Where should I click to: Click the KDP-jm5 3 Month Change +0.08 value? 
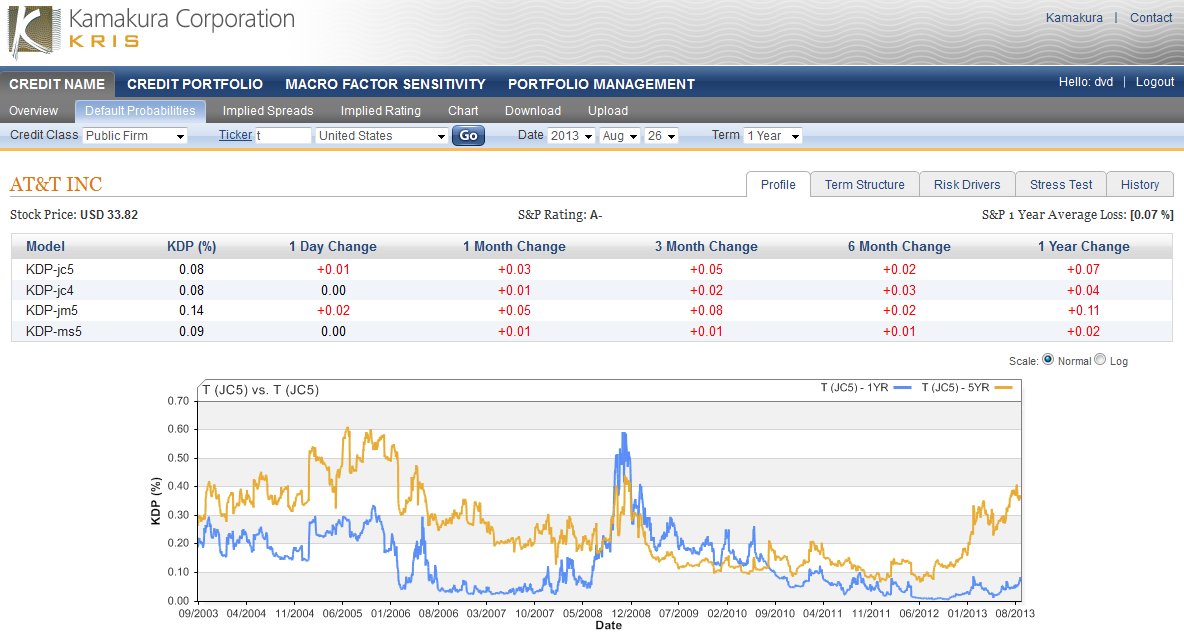tap(706, 310)
